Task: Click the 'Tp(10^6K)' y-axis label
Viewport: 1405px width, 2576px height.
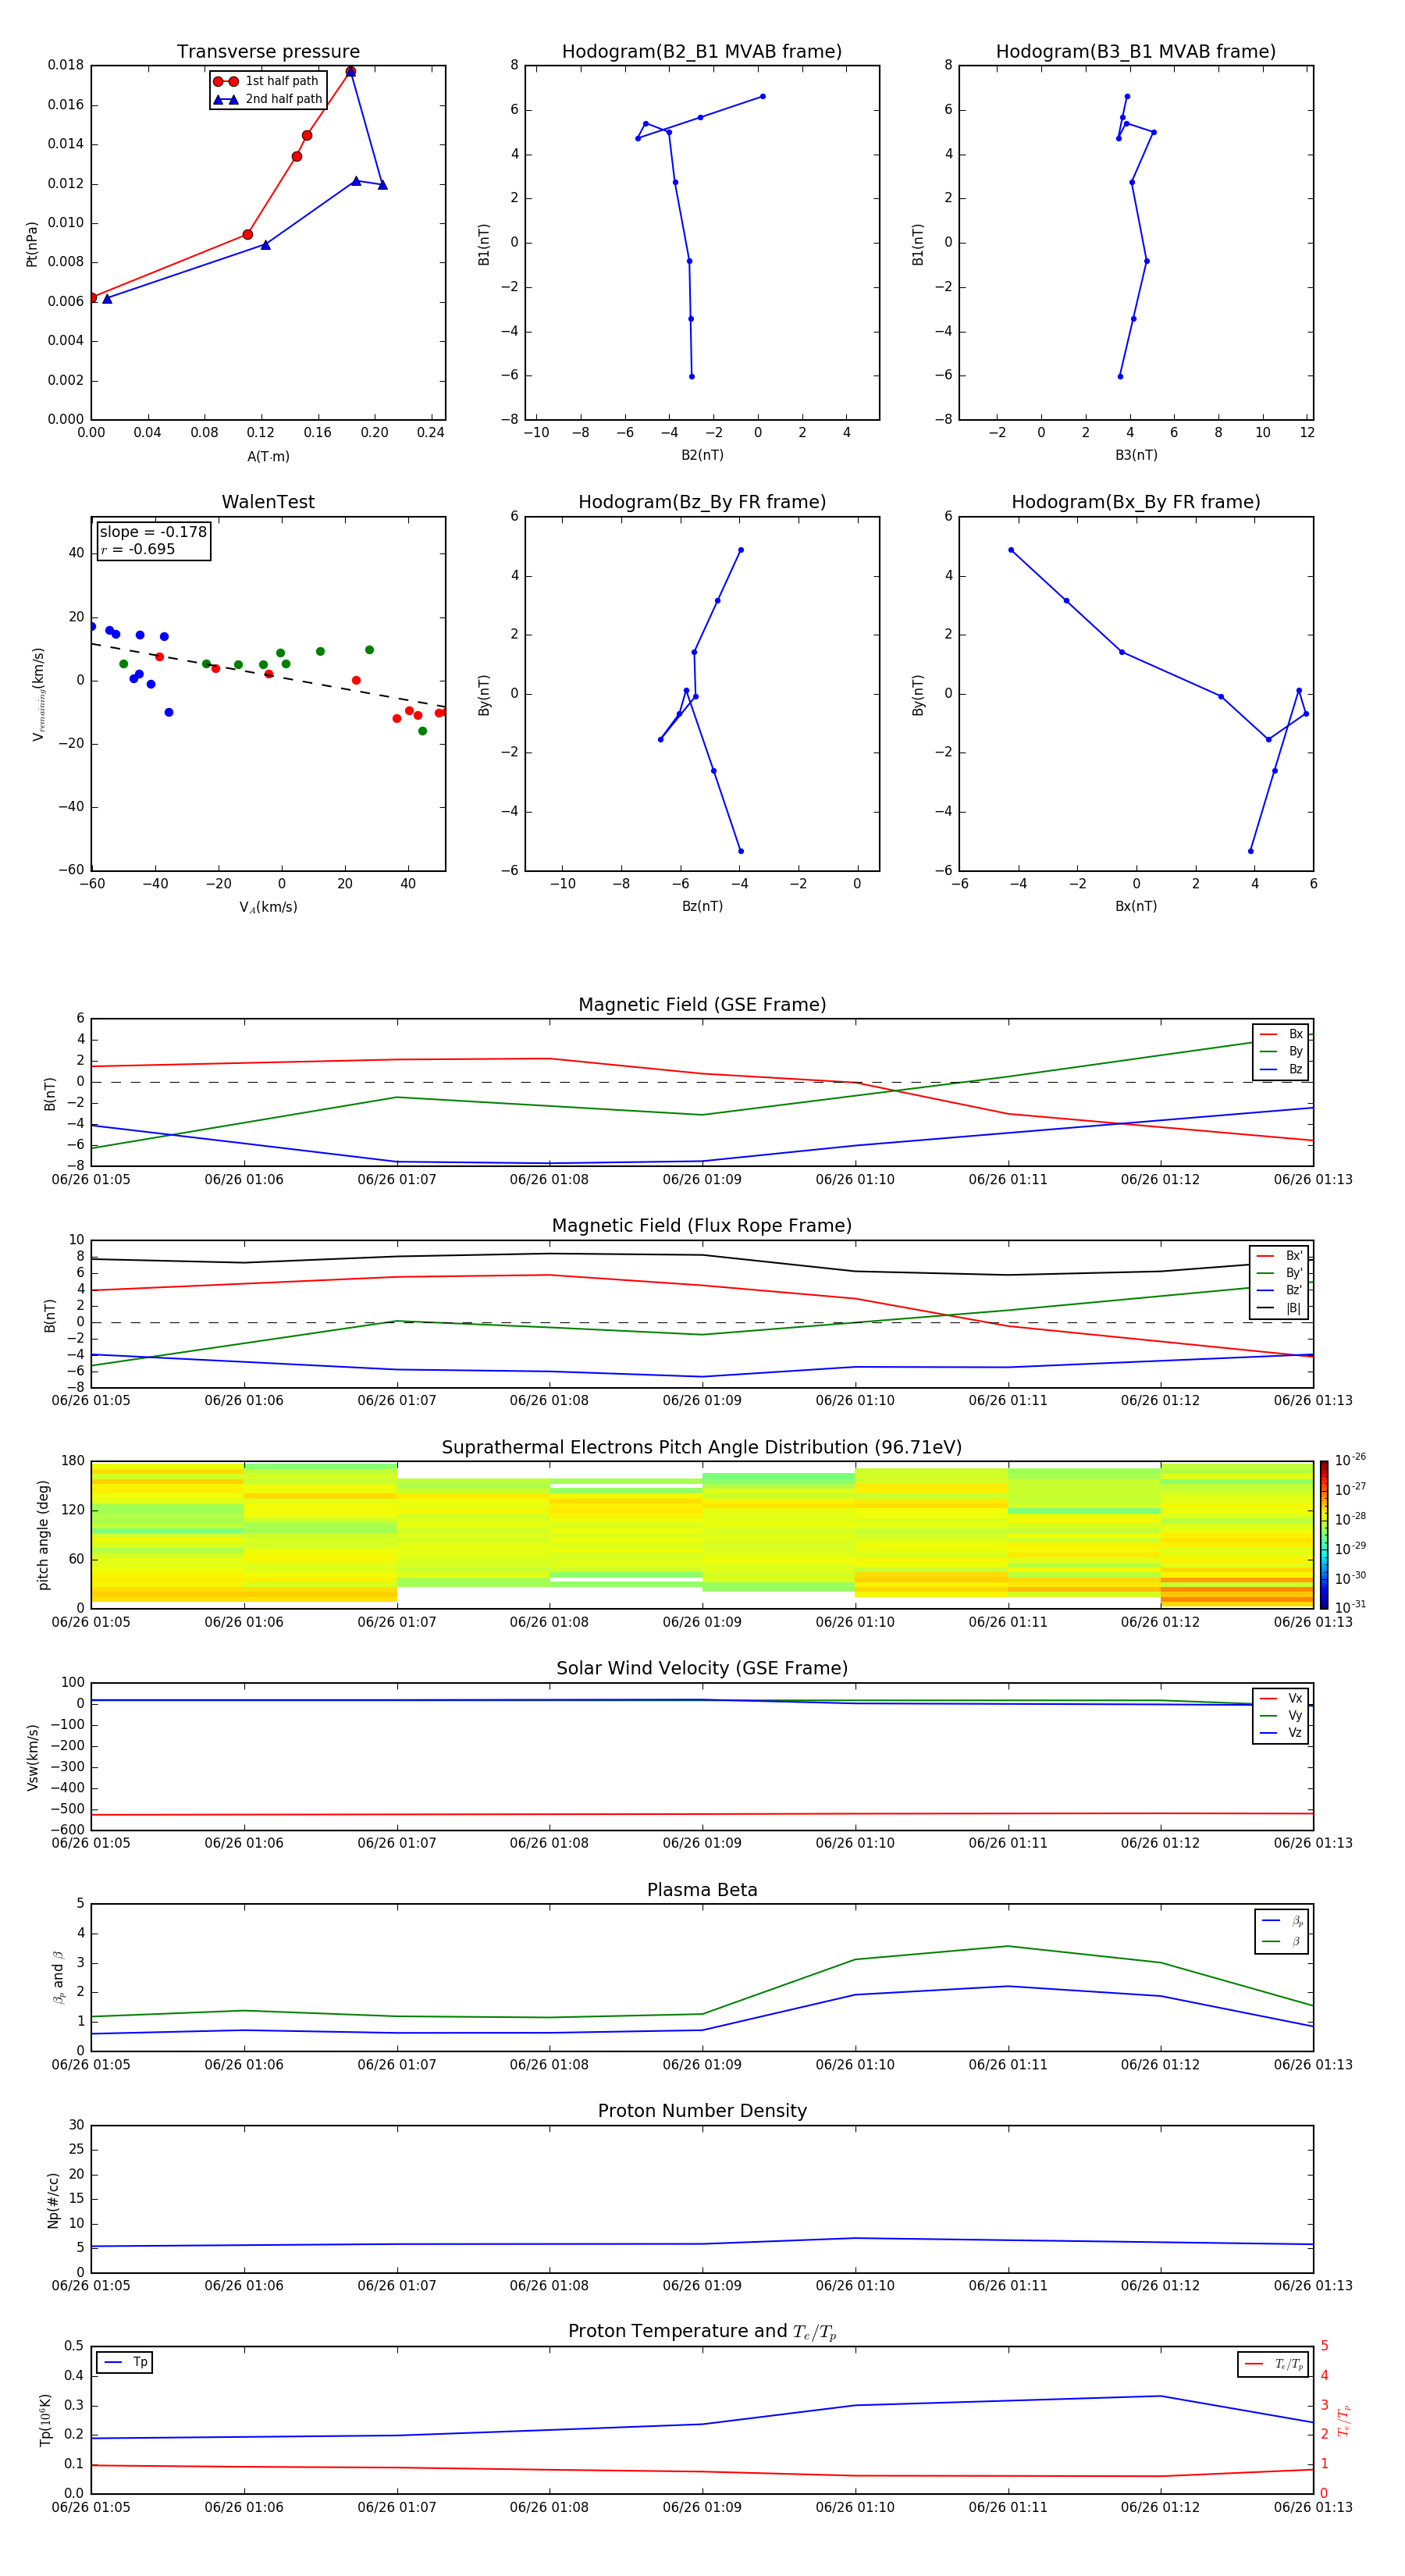Action: point(45,2420)
